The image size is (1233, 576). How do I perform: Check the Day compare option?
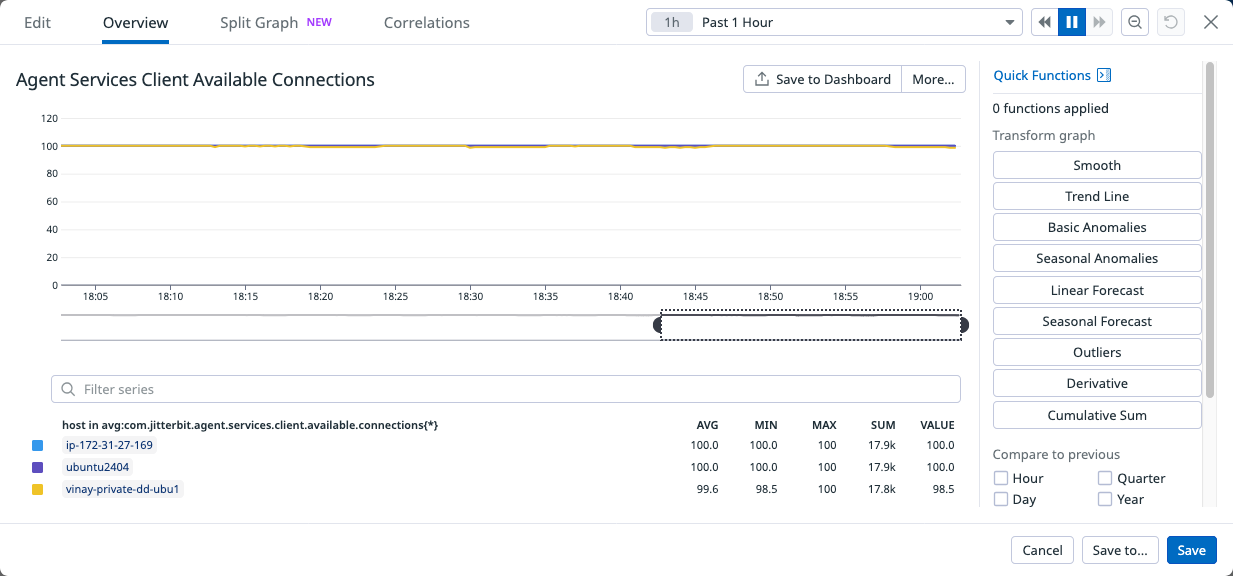pos(1001,500)
